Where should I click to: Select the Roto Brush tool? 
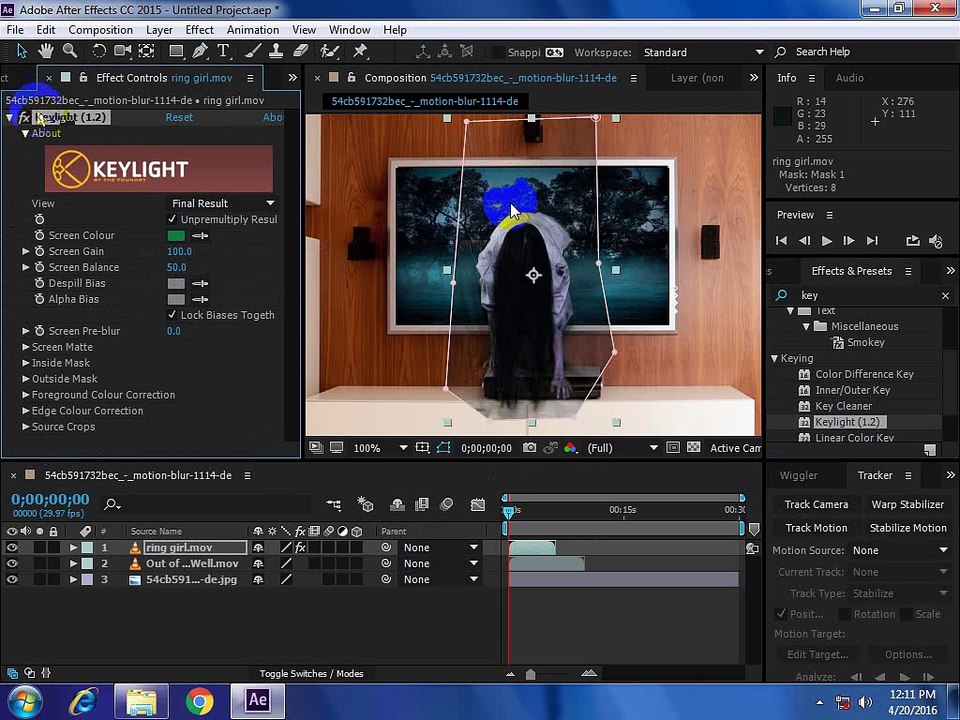coord(329,51)
